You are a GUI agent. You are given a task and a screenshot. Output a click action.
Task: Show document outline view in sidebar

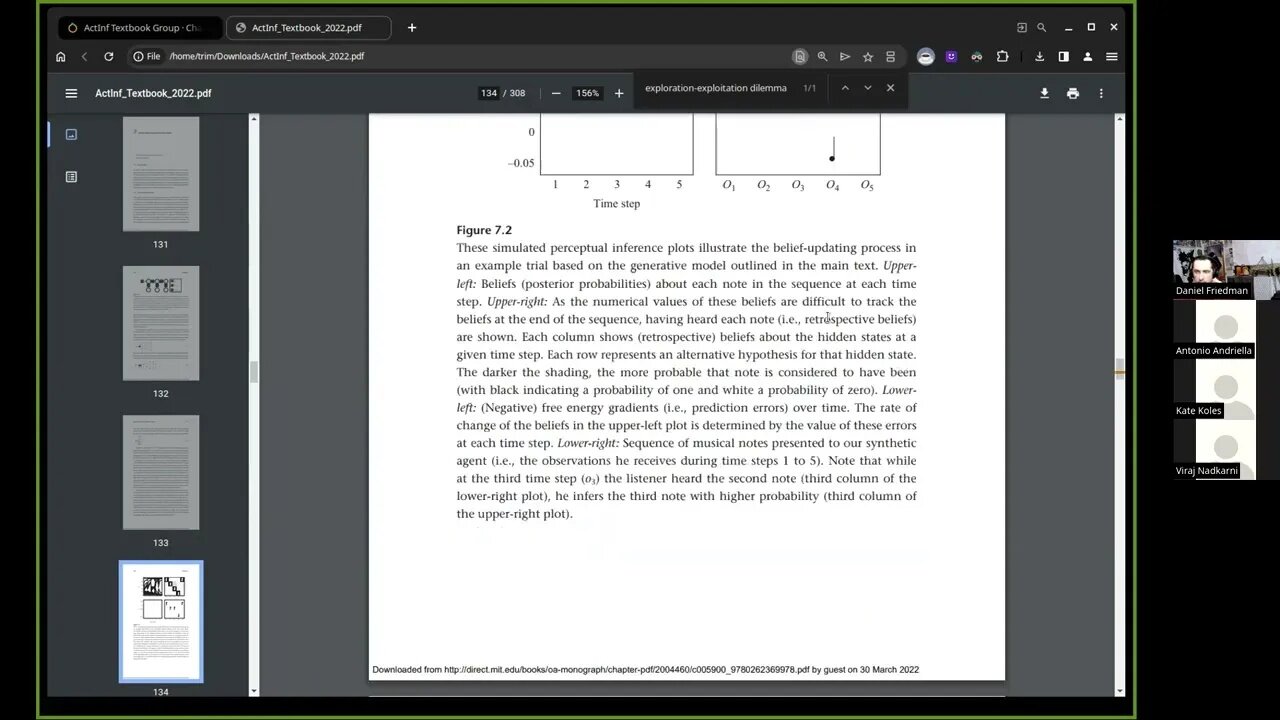[71, 177]
